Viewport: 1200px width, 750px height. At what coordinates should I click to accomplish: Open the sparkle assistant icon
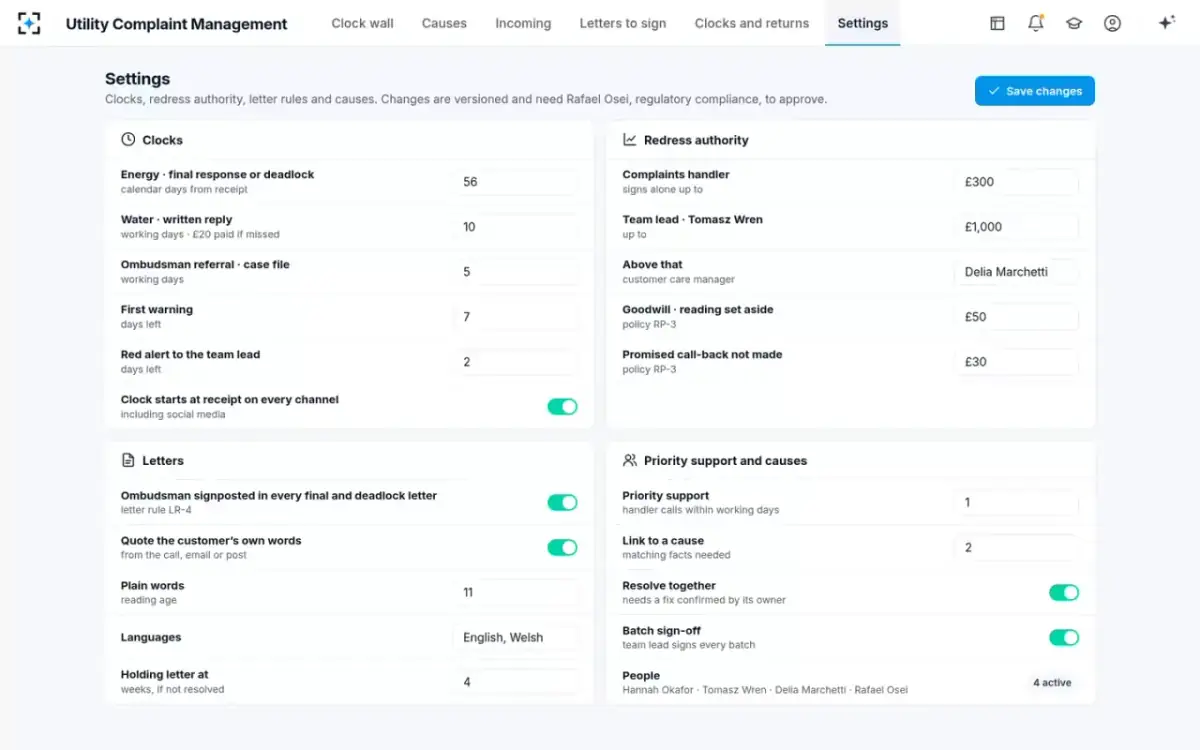coord(1166,23)
